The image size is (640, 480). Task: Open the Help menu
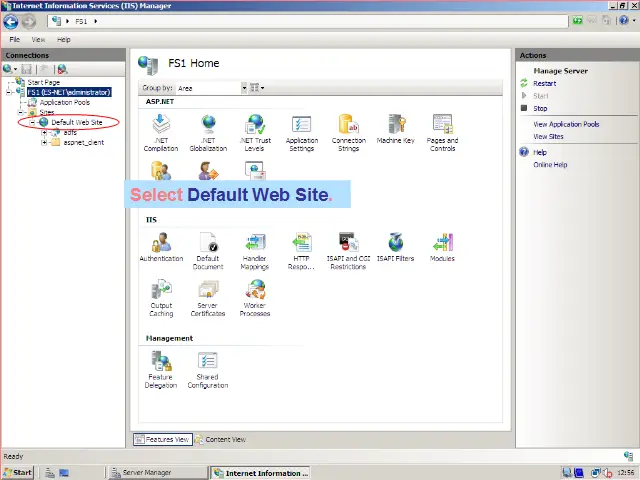click(x=64, y=40)
